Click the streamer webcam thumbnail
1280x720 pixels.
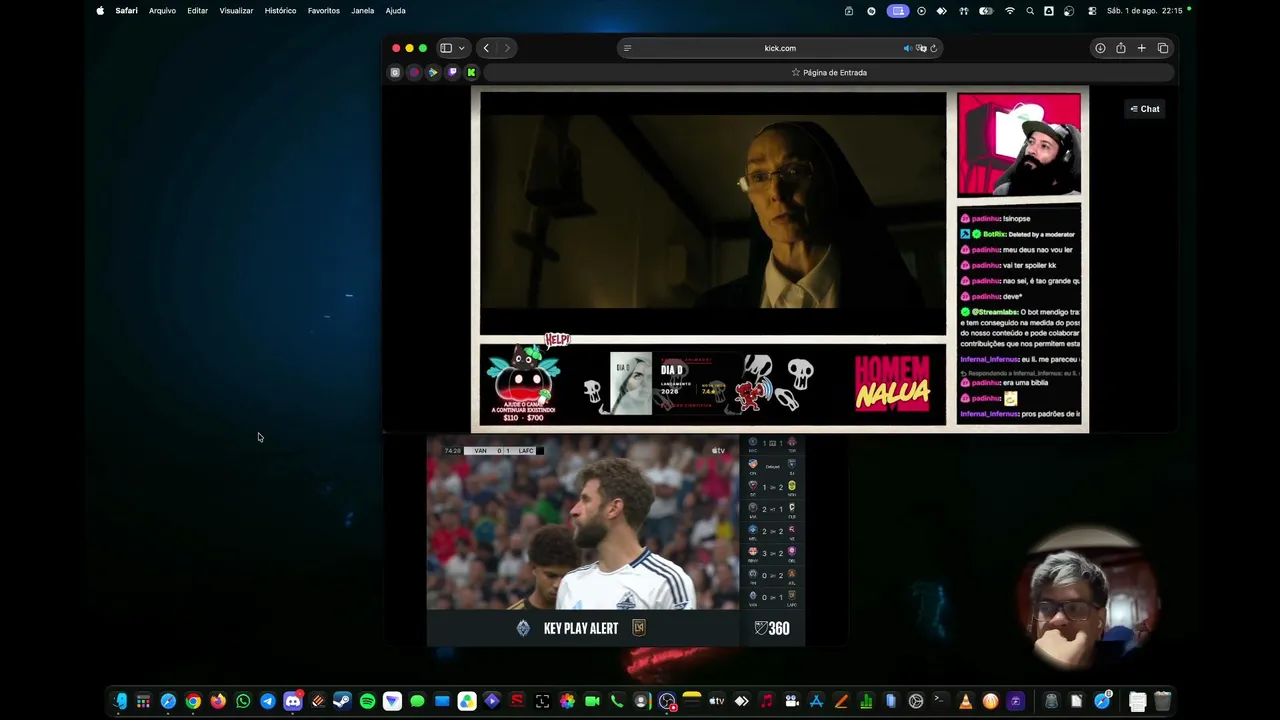click(1019, 144)
